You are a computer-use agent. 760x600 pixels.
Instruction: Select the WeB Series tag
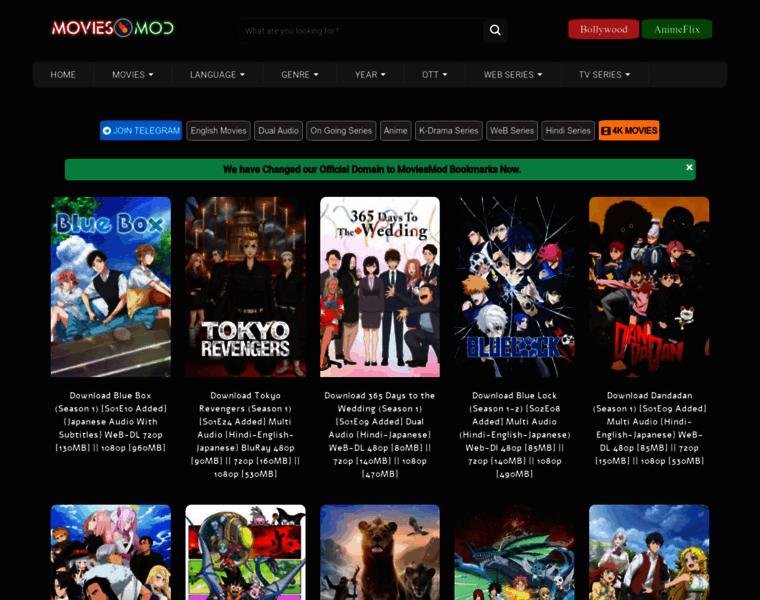click(512, 130)
